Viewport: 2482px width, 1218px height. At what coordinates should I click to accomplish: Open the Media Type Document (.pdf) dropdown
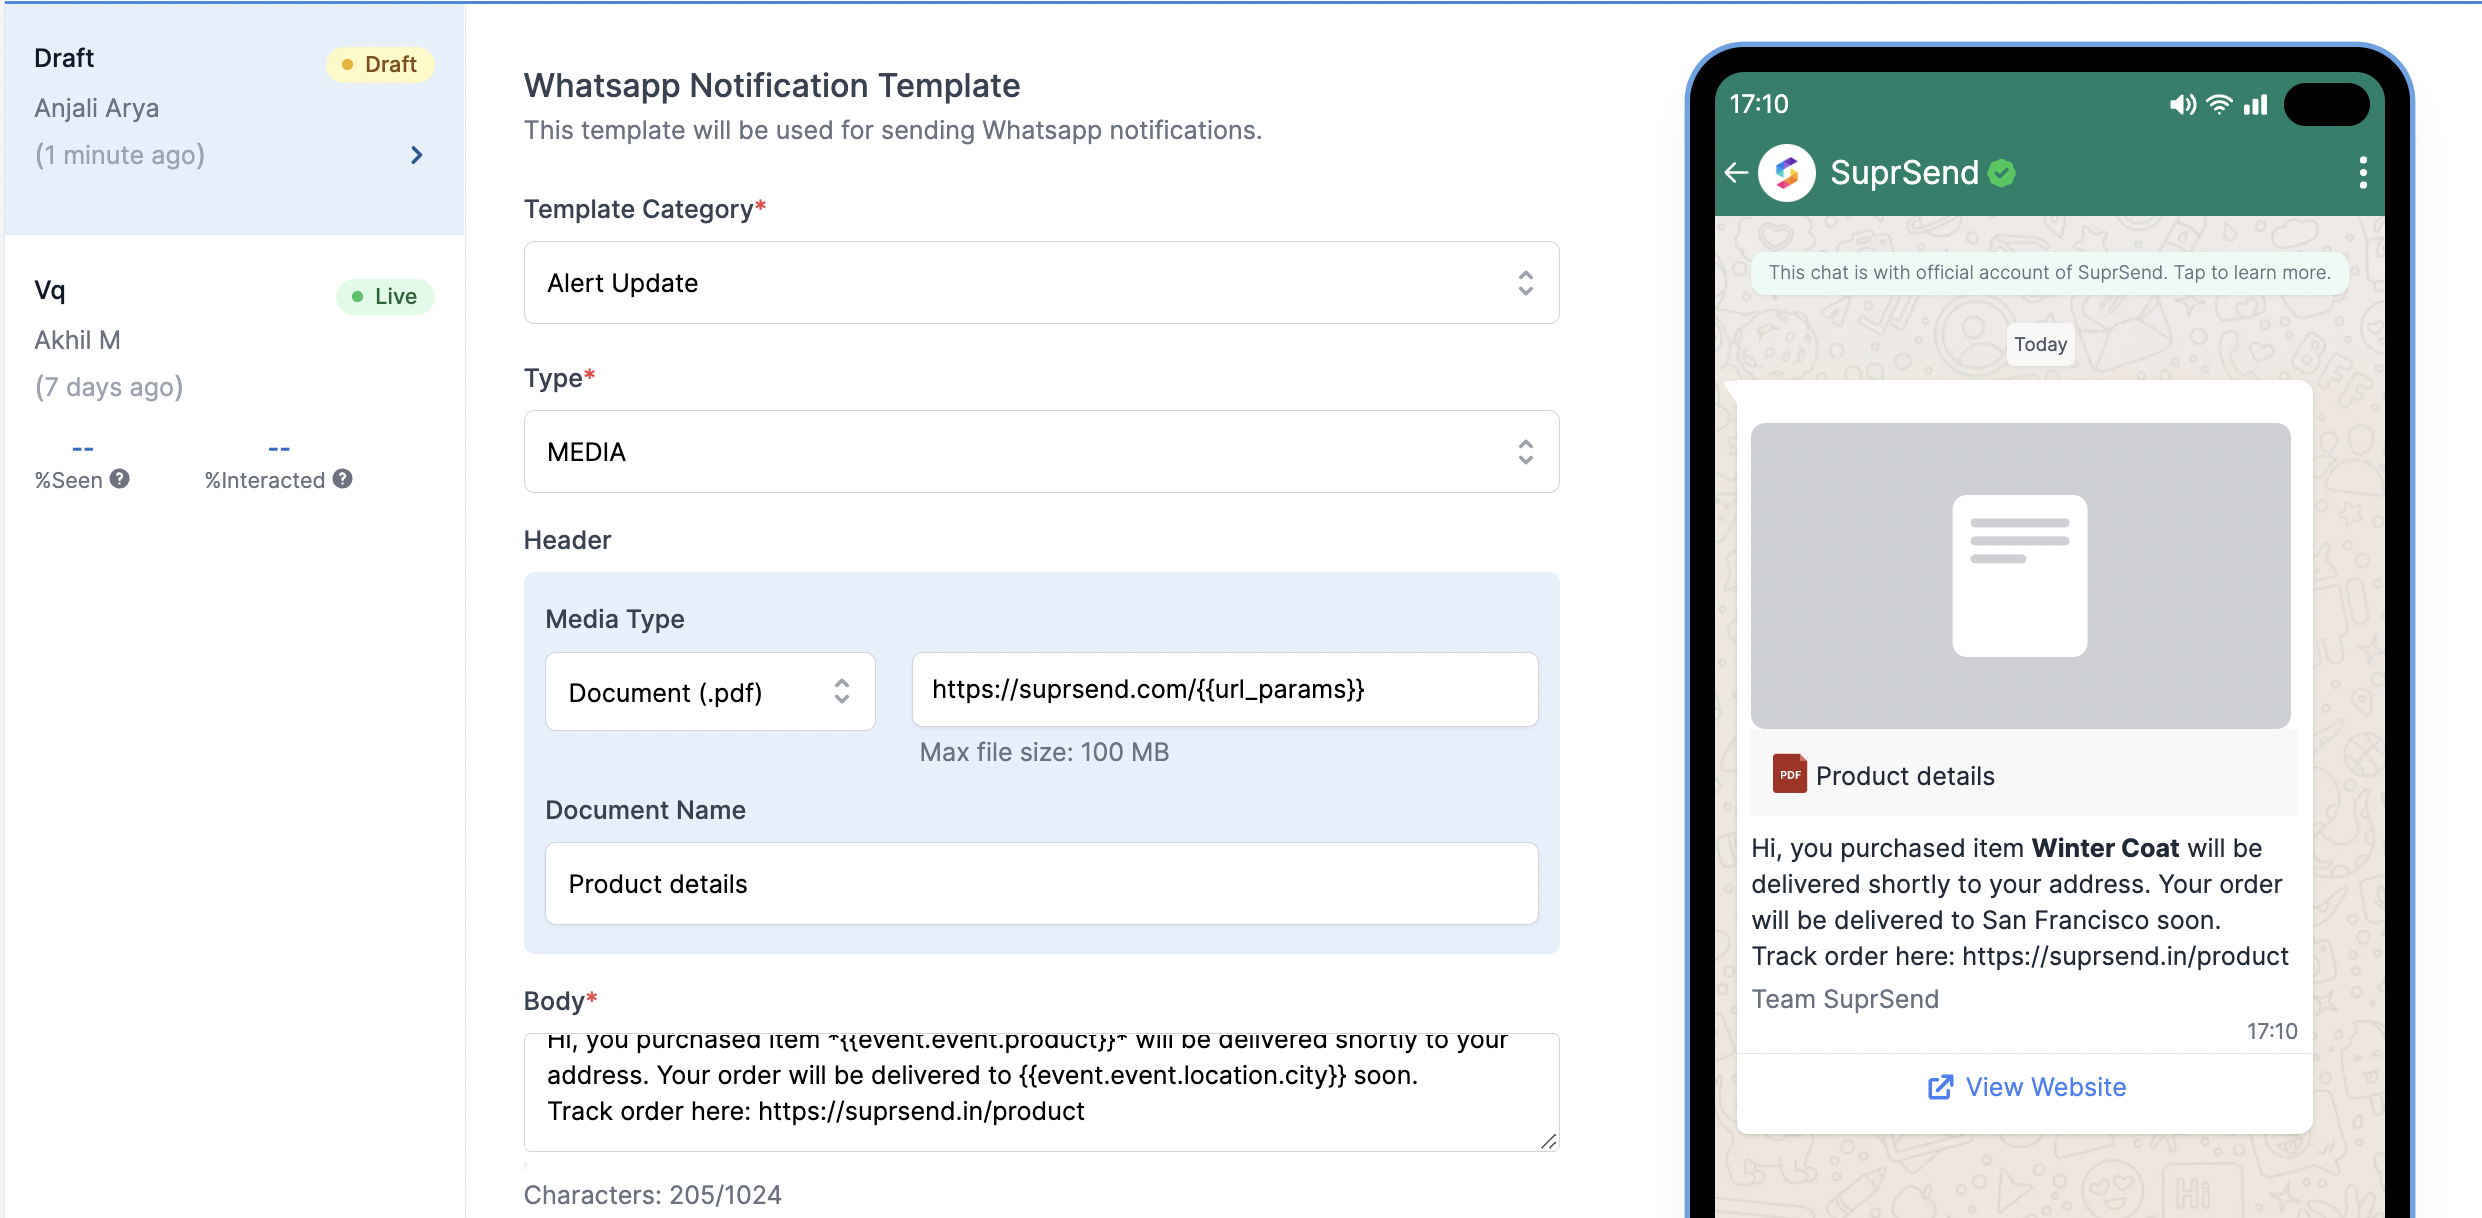[710, 692]
